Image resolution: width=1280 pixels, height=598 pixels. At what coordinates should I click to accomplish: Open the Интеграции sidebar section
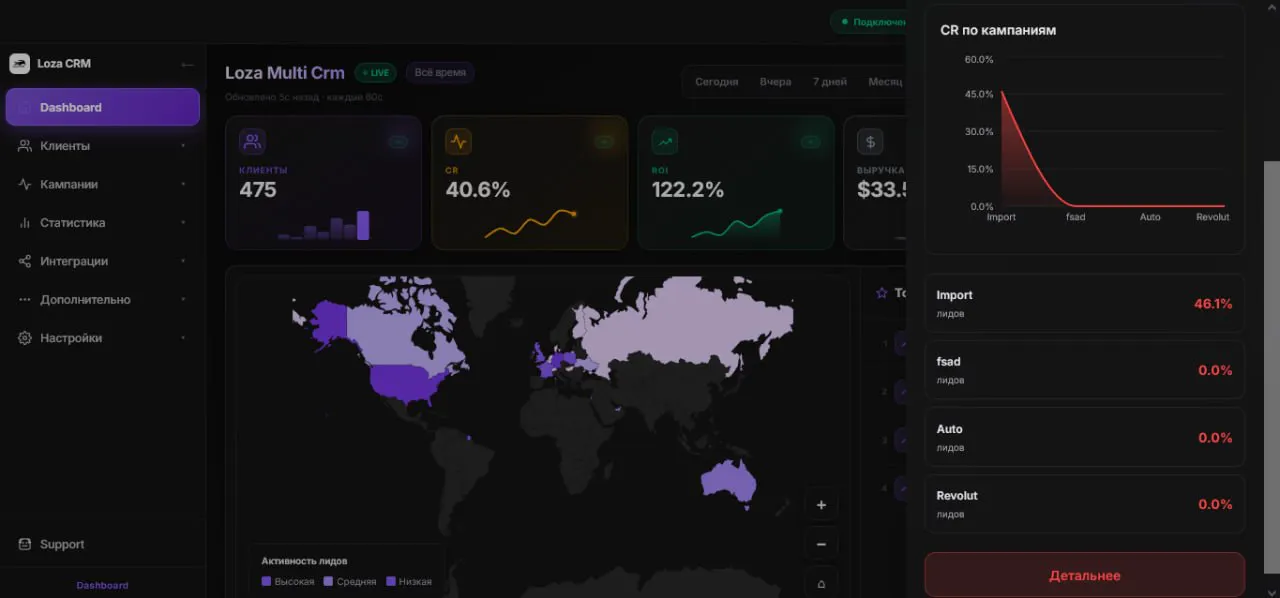click(103, 261)
